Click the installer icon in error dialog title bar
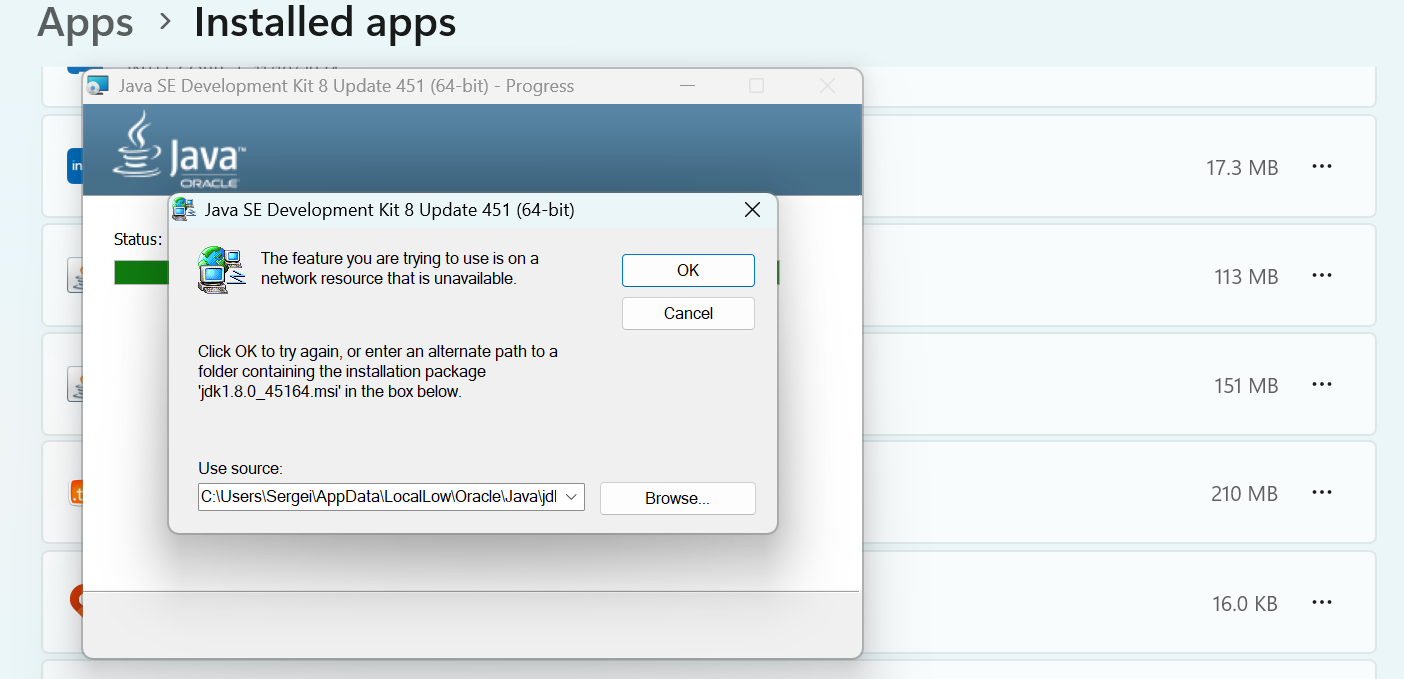 click(x=184, y=210)
